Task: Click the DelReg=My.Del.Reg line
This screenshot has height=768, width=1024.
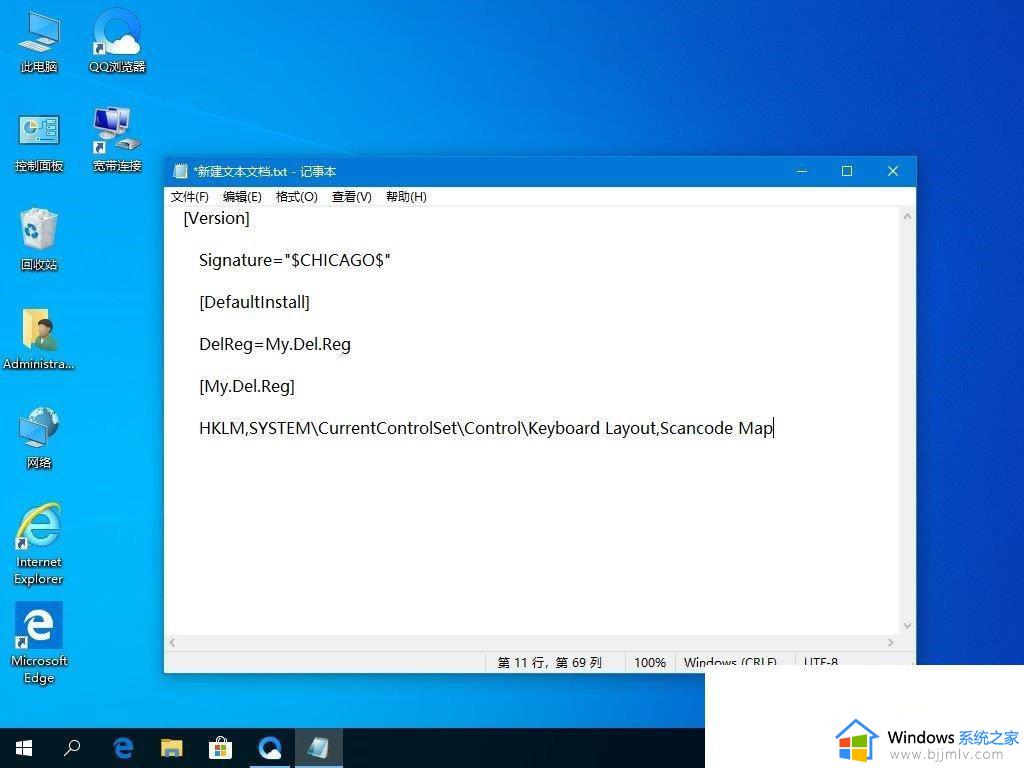Action: (275, 344)
